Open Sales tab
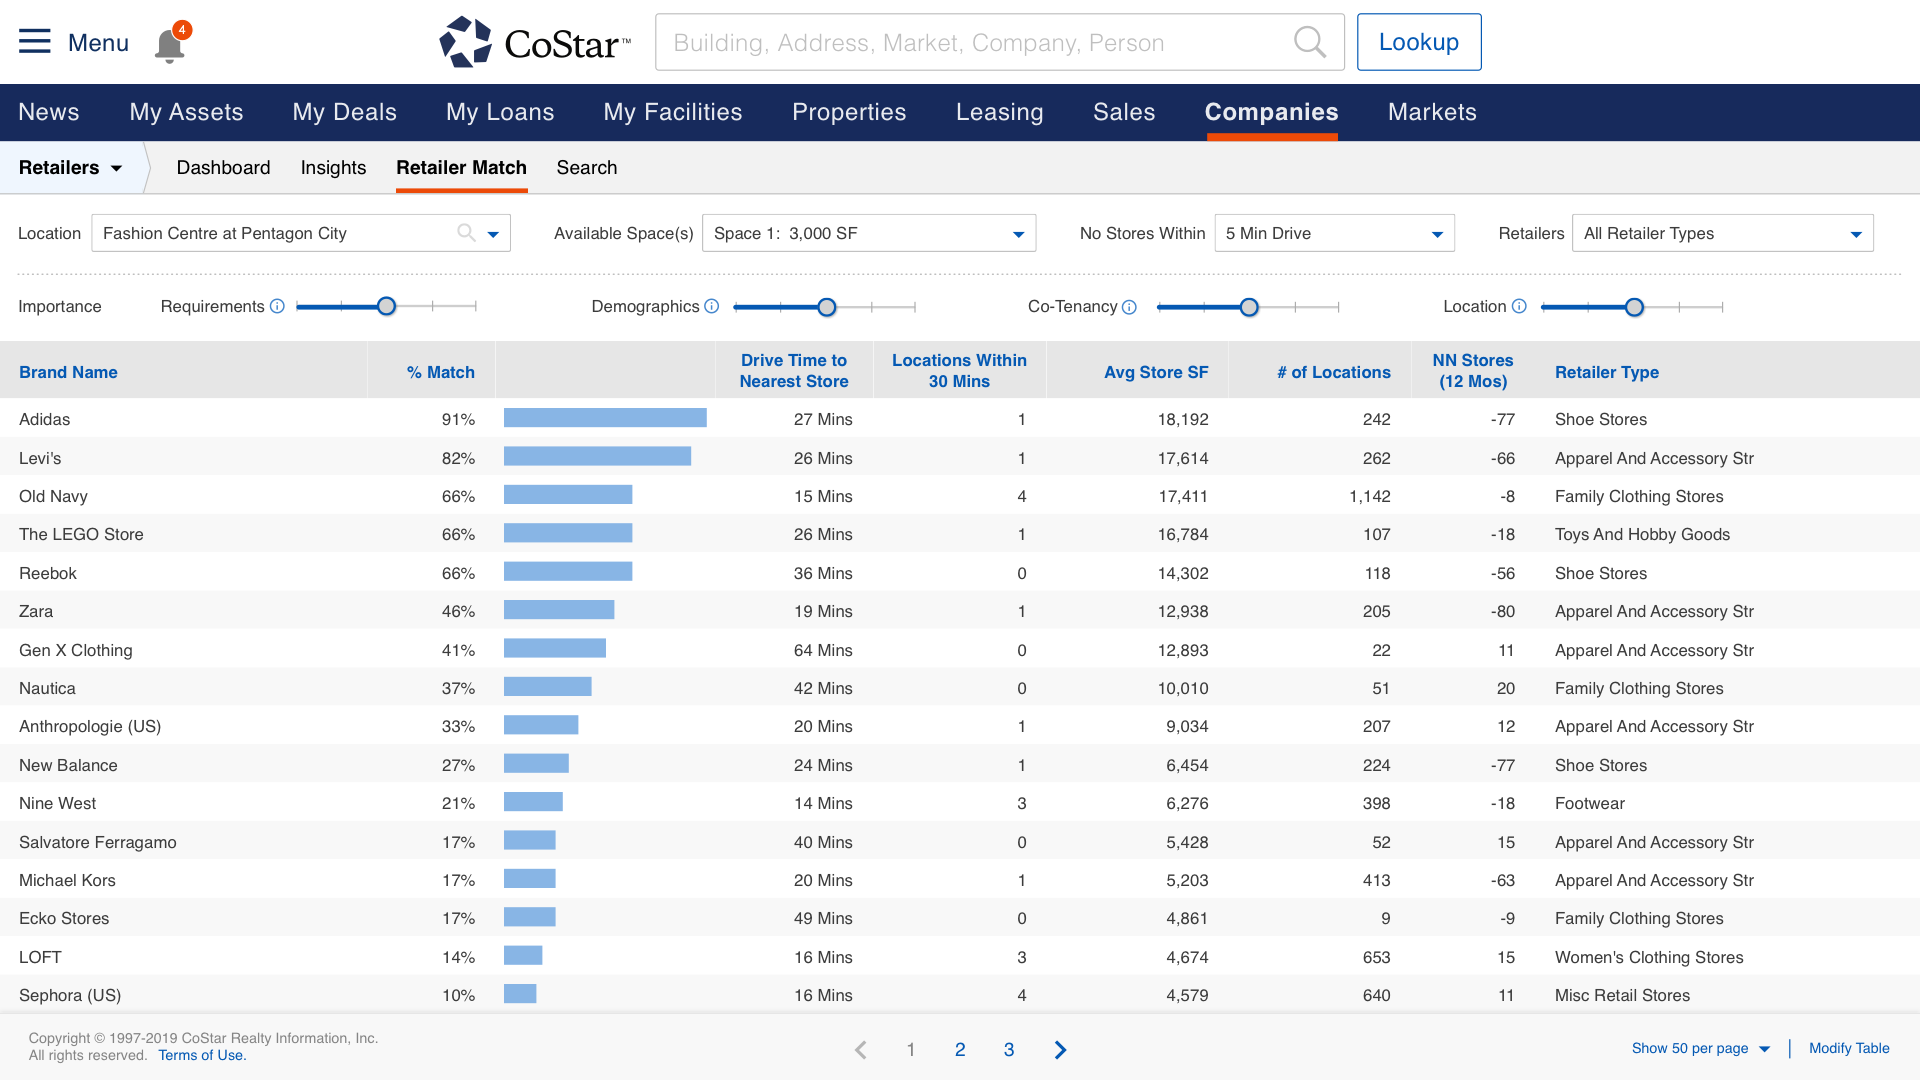The width and height of the screenshot is (1920, 1080). [x=1124, y=112]
